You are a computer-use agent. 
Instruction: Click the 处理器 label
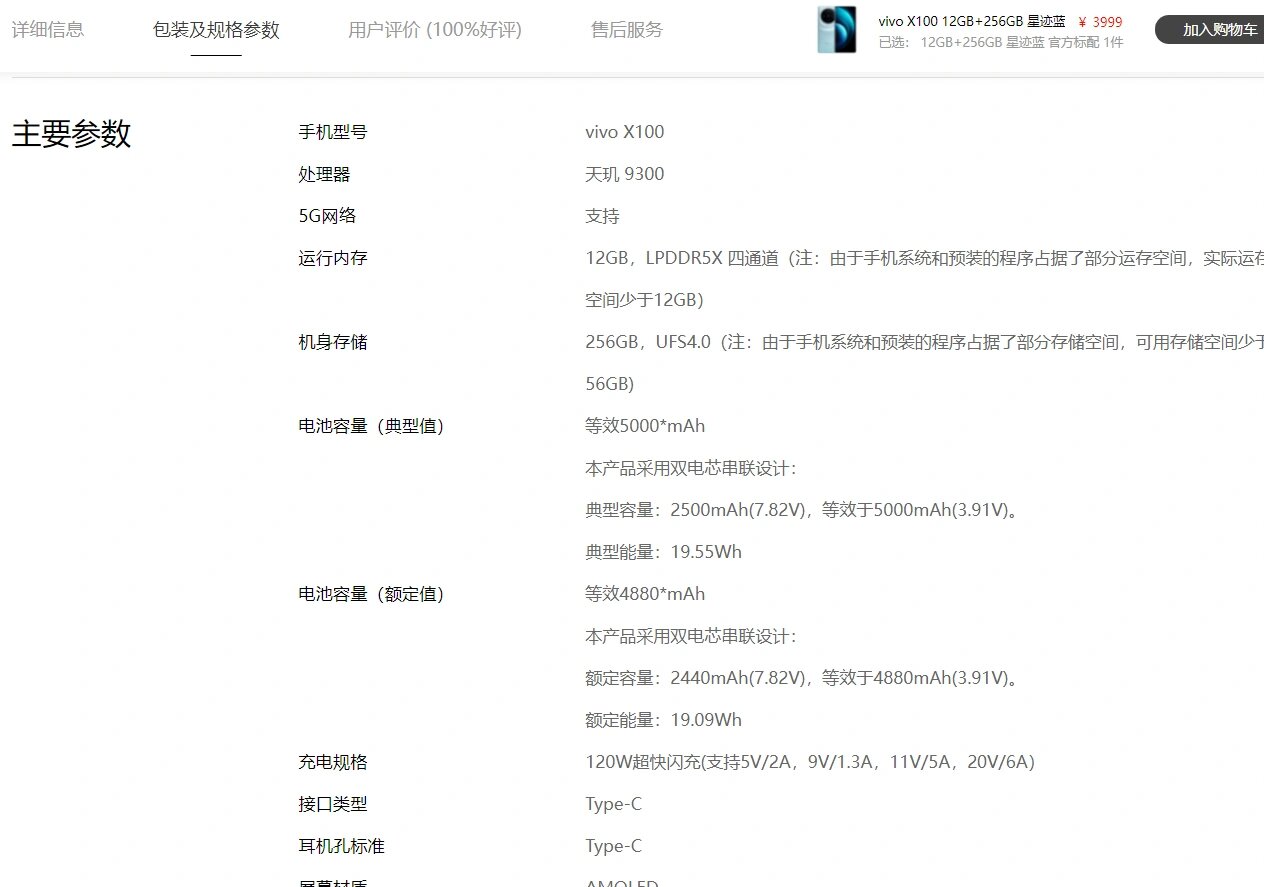[324, 174]
